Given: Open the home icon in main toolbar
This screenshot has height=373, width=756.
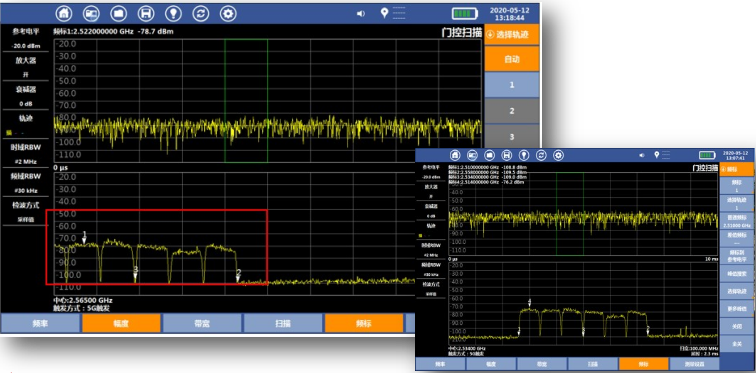Looking at the screenshot, I should coord(64,13).
